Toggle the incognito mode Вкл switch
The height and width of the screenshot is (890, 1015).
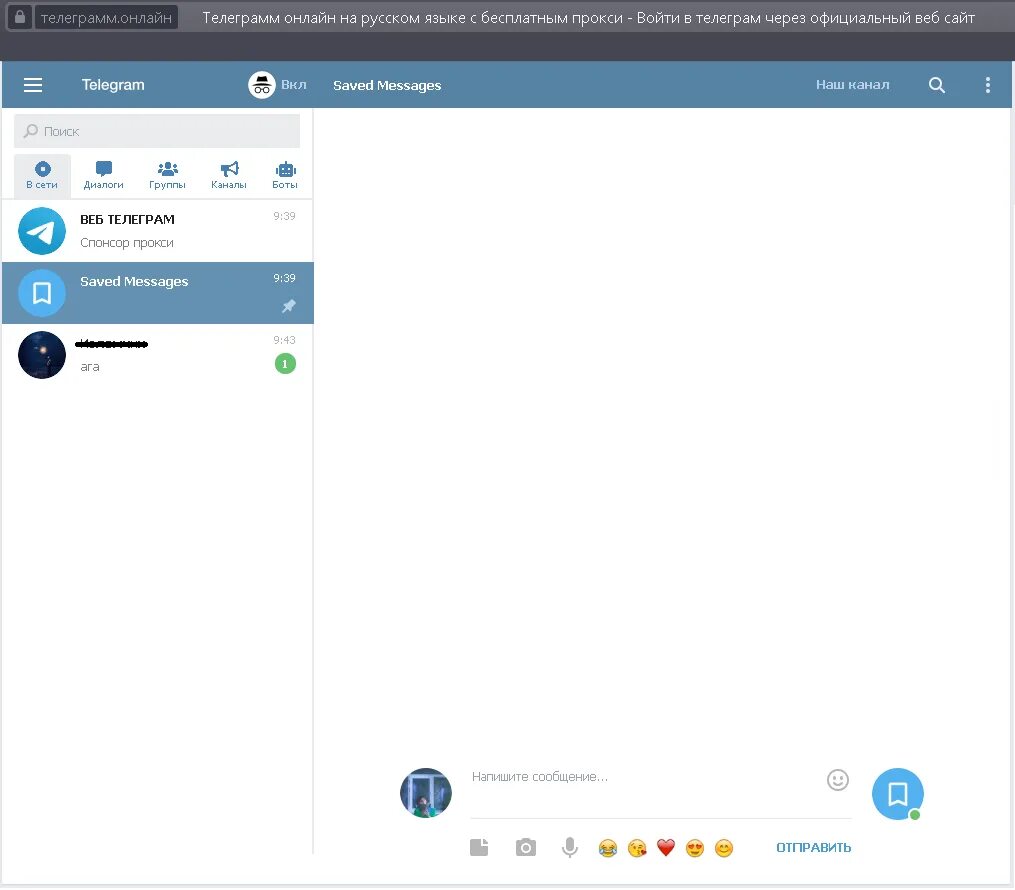click(x=278, y=85)
